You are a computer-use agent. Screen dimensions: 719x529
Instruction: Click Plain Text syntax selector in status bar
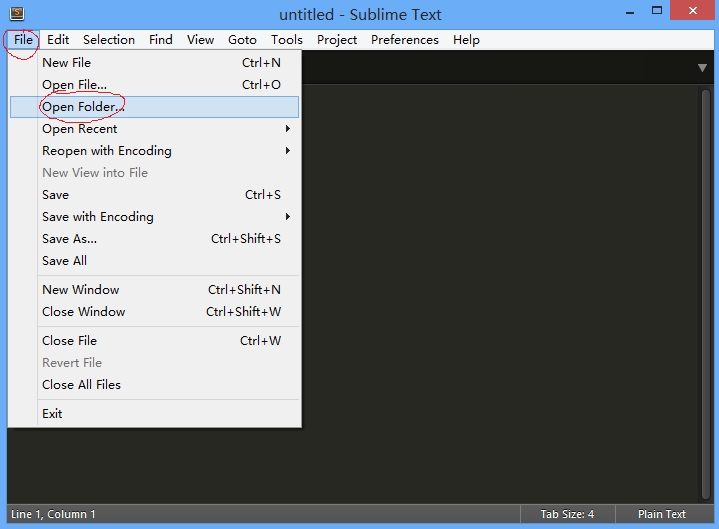click(x=662, y=514)
